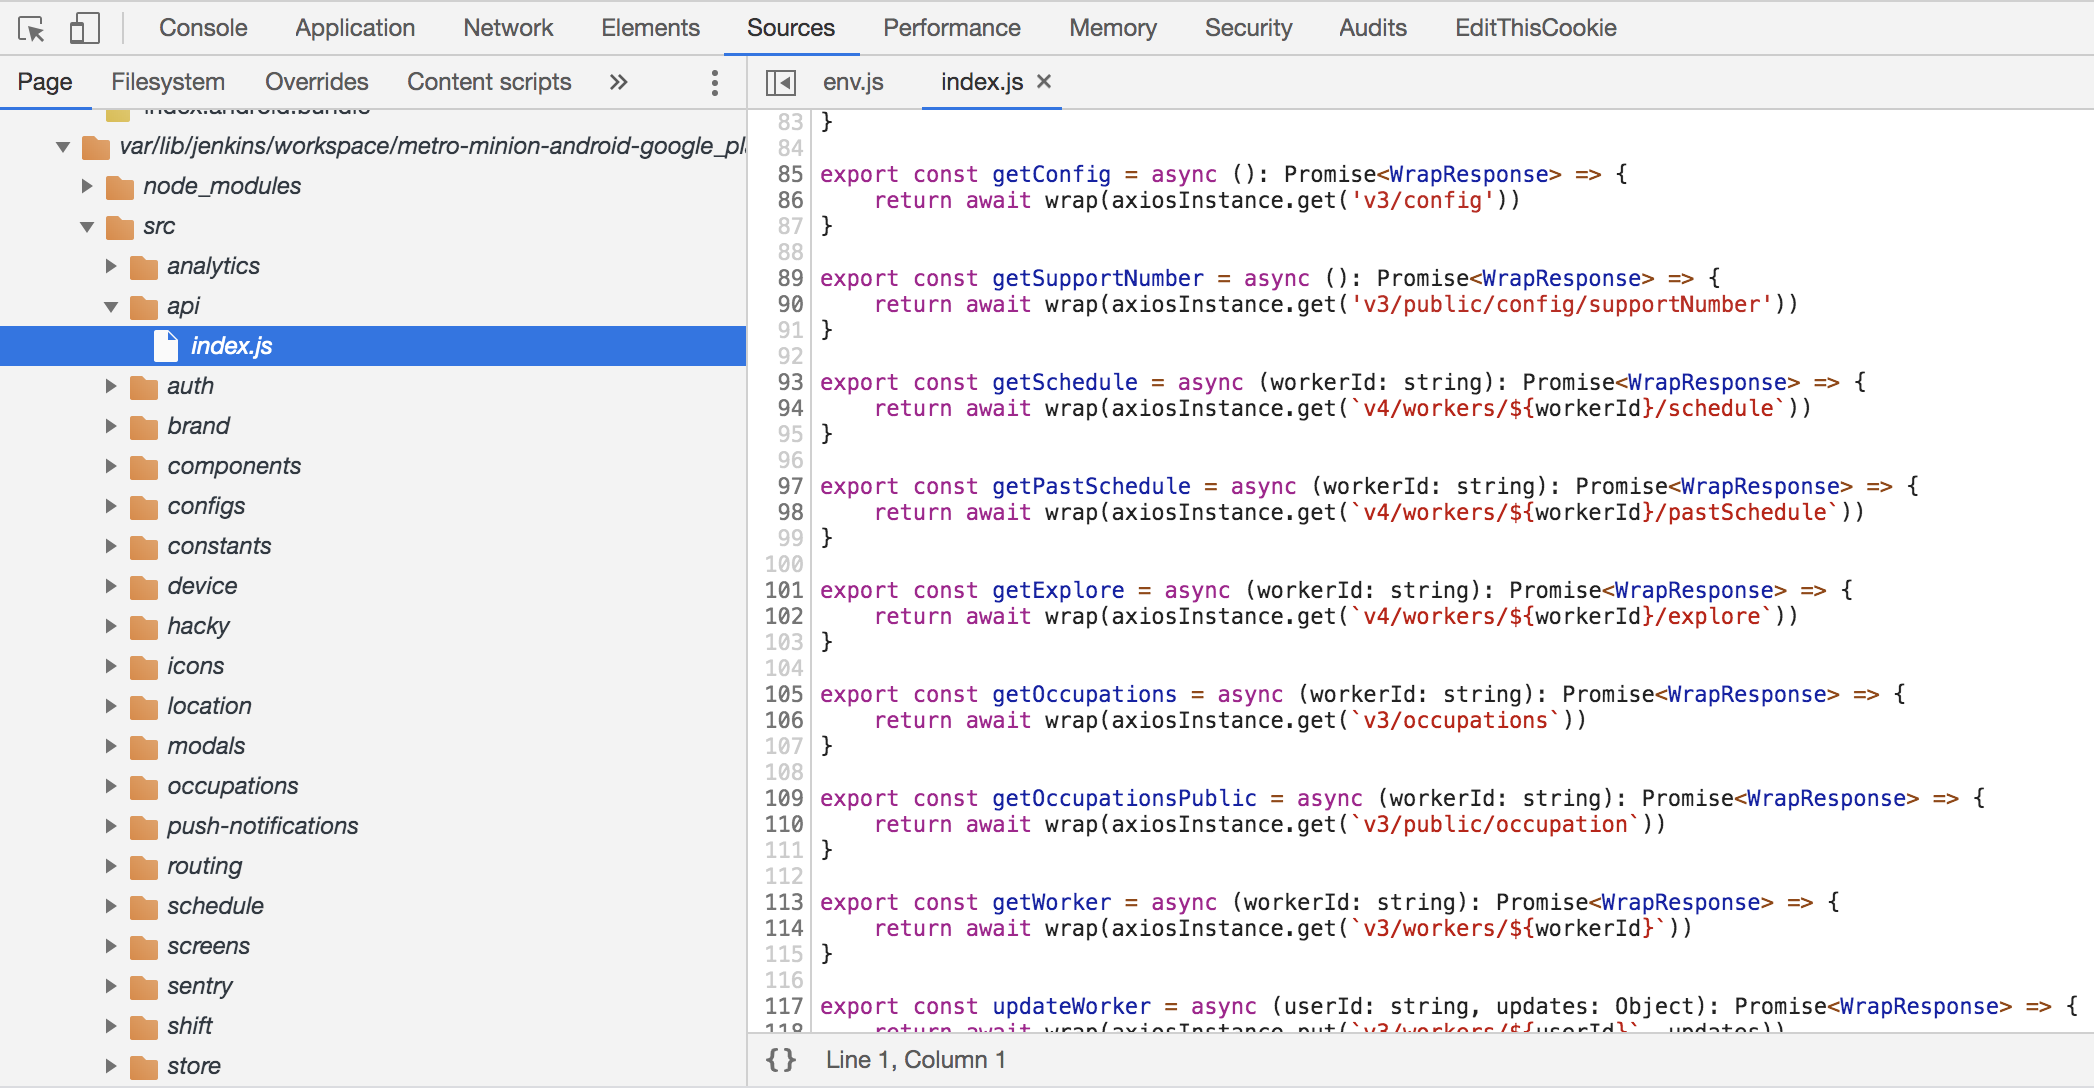This screenshot has width=2094, height=1088.
Task: Activate the inspect element picker icon
Action: 31,29
